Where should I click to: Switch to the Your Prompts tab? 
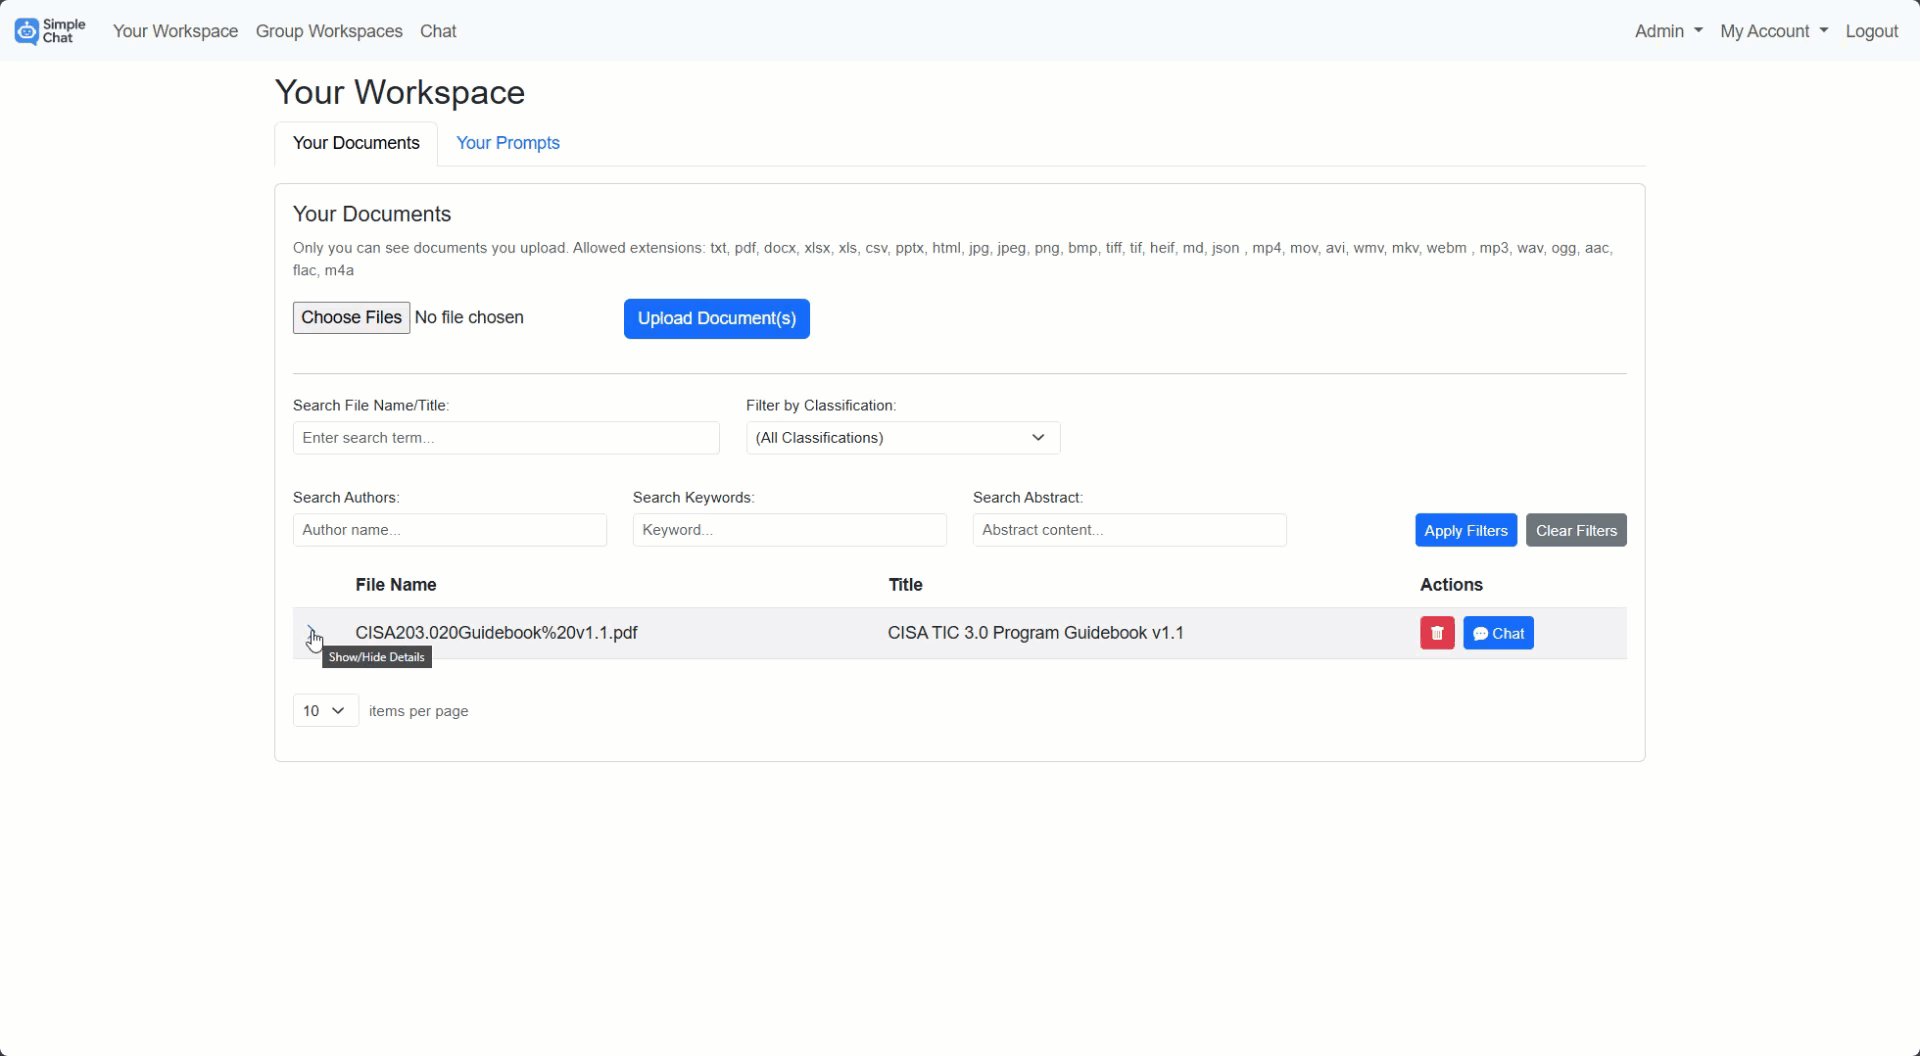point(507,143)
